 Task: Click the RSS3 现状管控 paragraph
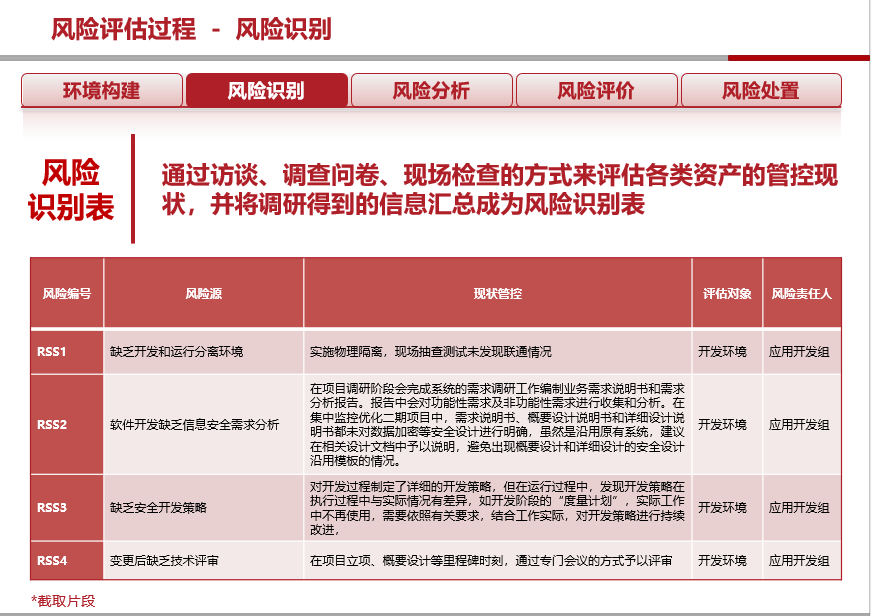[x=497, y=508]
